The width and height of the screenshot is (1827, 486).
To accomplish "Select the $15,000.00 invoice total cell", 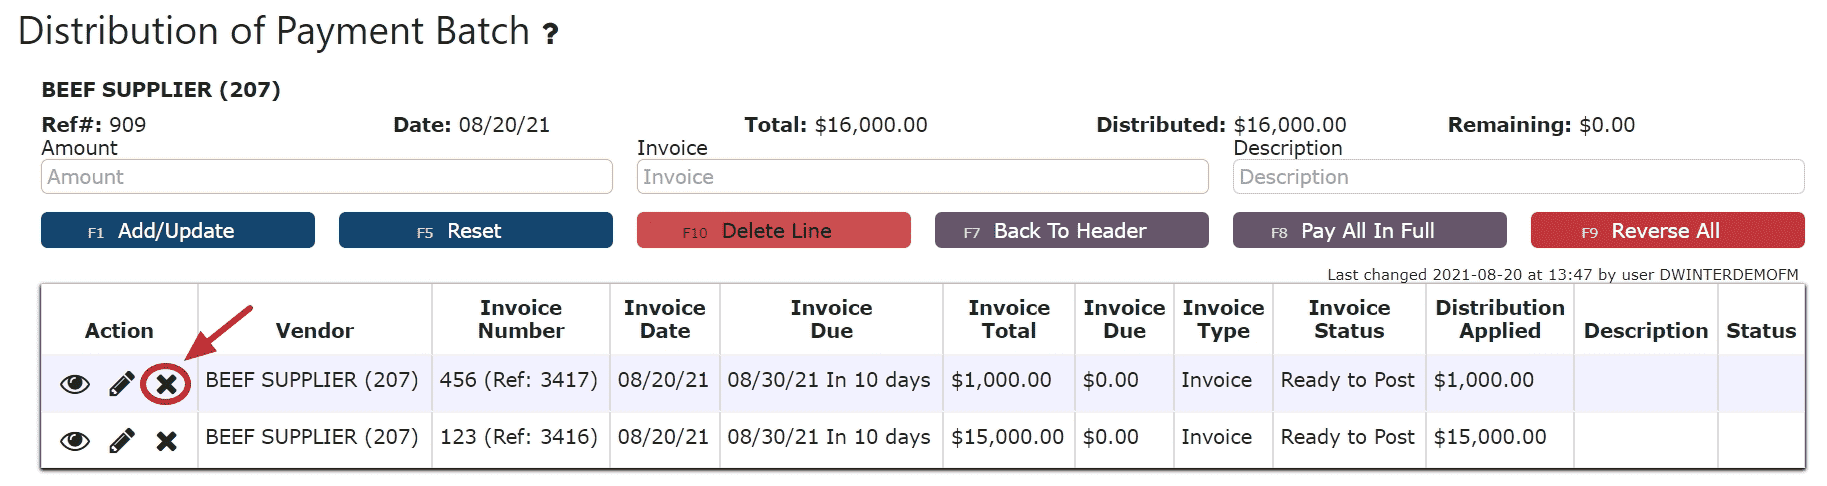I will coord(1007,437).
